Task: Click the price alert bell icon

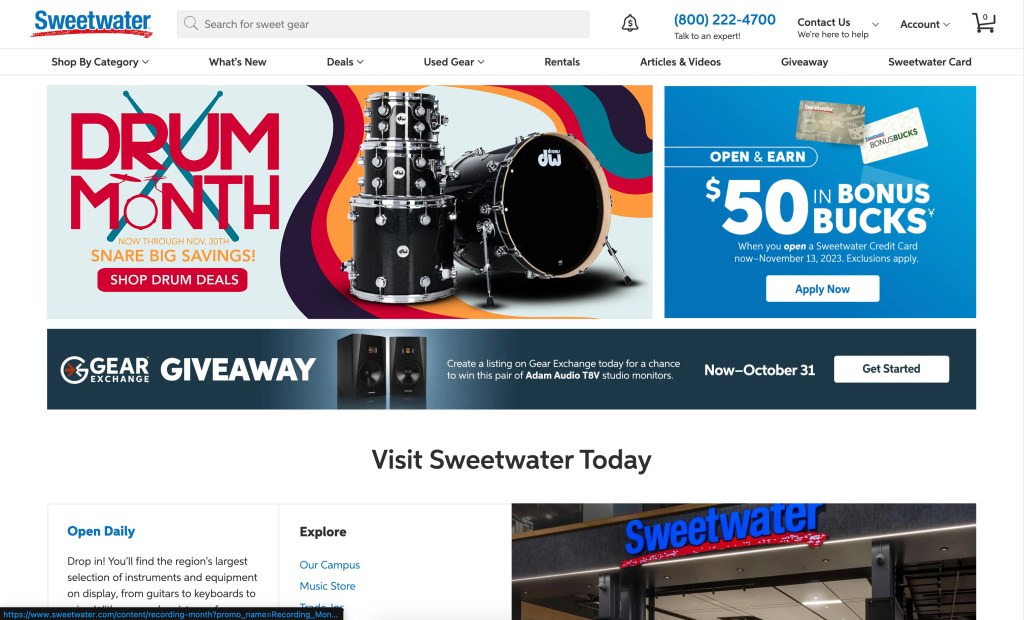Action: (x=630, y=24)
